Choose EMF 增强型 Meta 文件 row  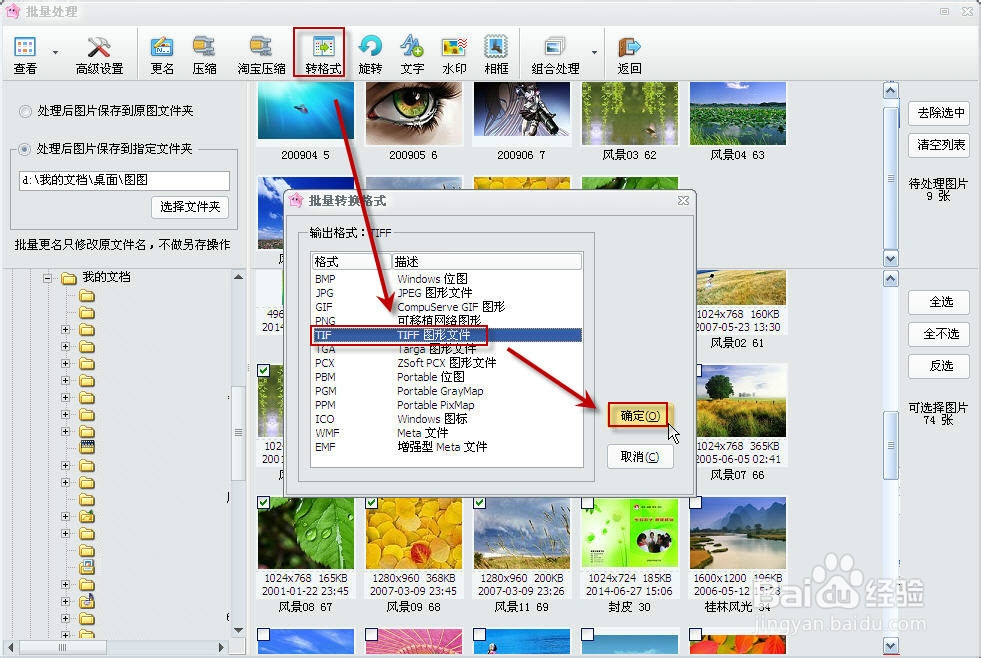click(447, 447)
